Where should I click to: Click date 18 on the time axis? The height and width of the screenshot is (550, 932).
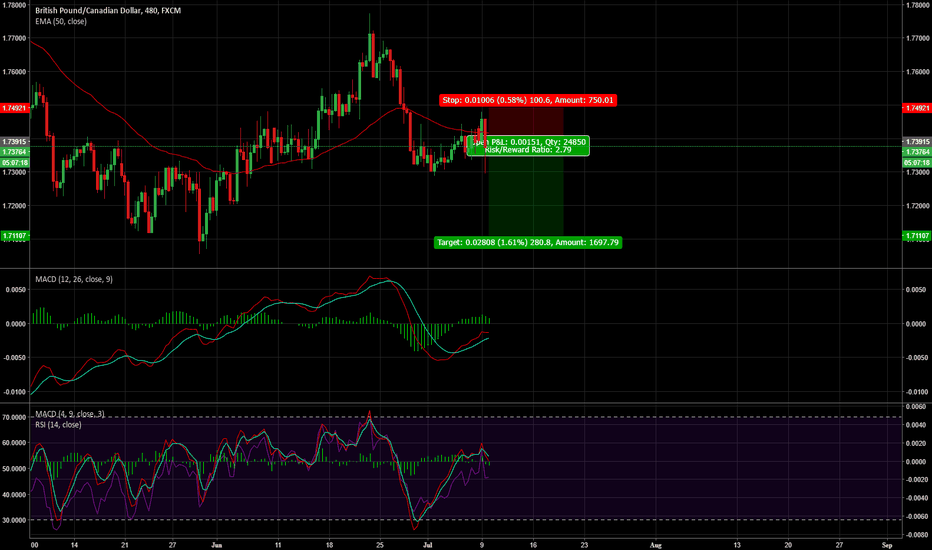click(x=329, y=545)
